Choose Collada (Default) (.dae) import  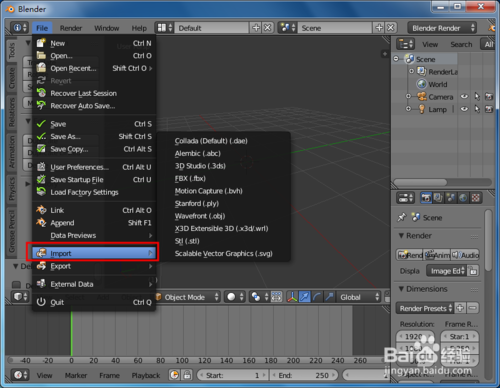pos(211,141)
